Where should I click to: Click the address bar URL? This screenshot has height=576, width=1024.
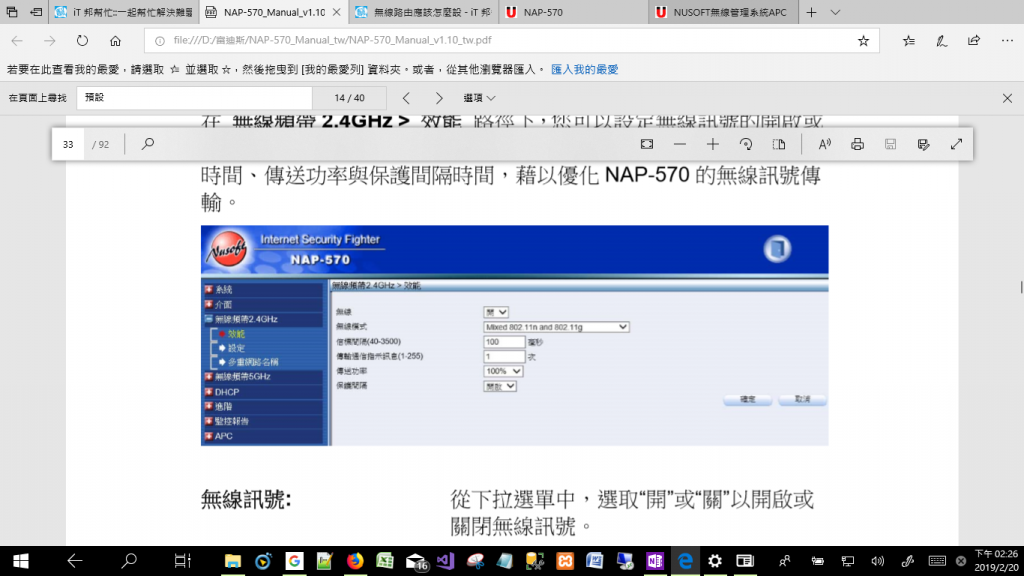[332, 40]
